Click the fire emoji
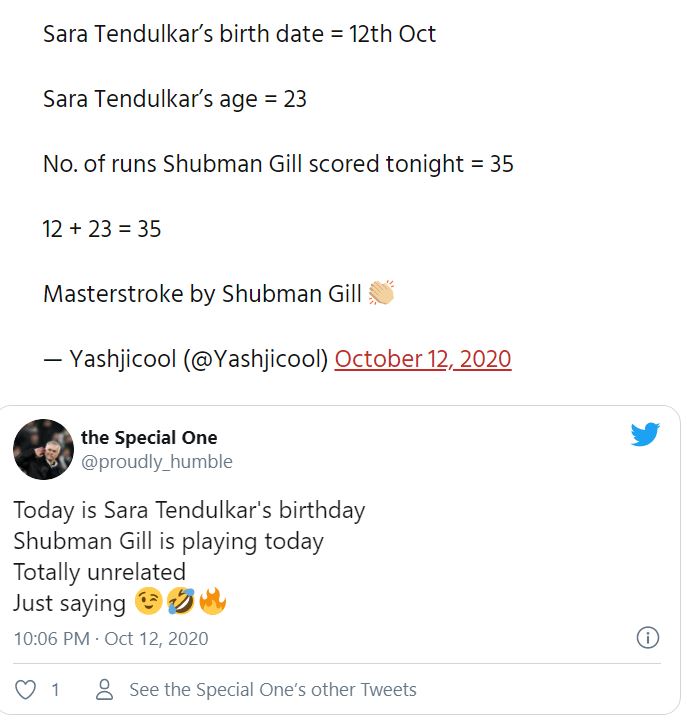687x726 pixels. pyautogui.click(x=213, y=603)
